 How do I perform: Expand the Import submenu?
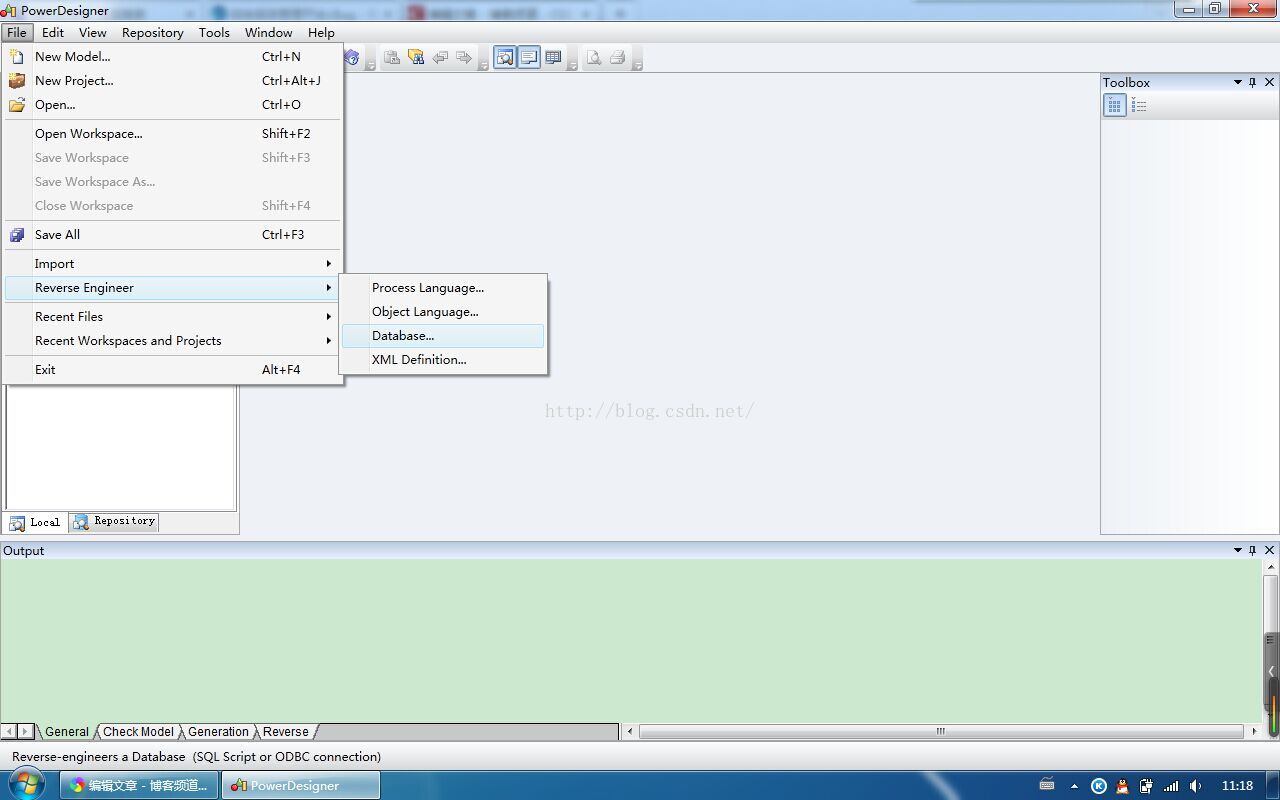coord(173,264)
